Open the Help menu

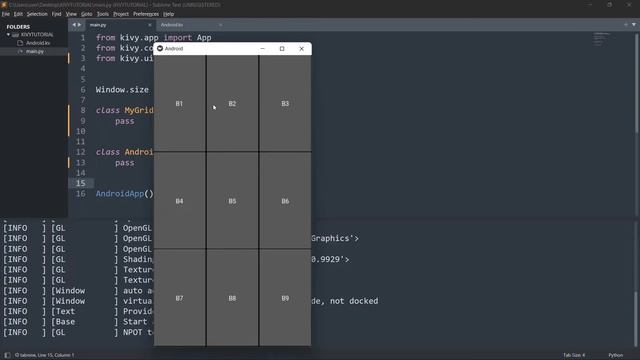pyautogui.click(x=169, y=14)
